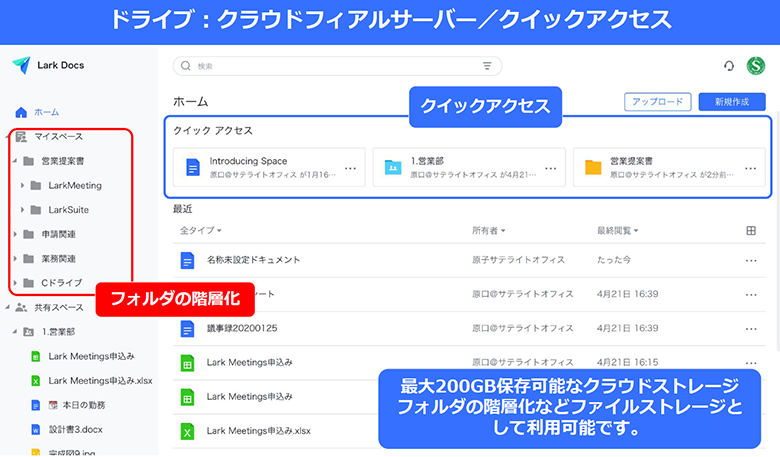
Task: Switch to grid view icon
Action: [751, 231]
